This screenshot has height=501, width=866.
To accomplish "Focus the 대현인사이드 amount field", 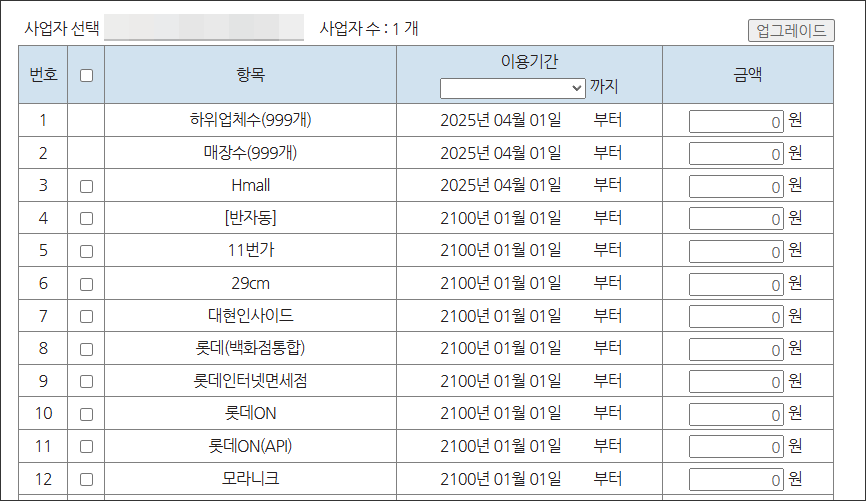I will coord(736,317).
